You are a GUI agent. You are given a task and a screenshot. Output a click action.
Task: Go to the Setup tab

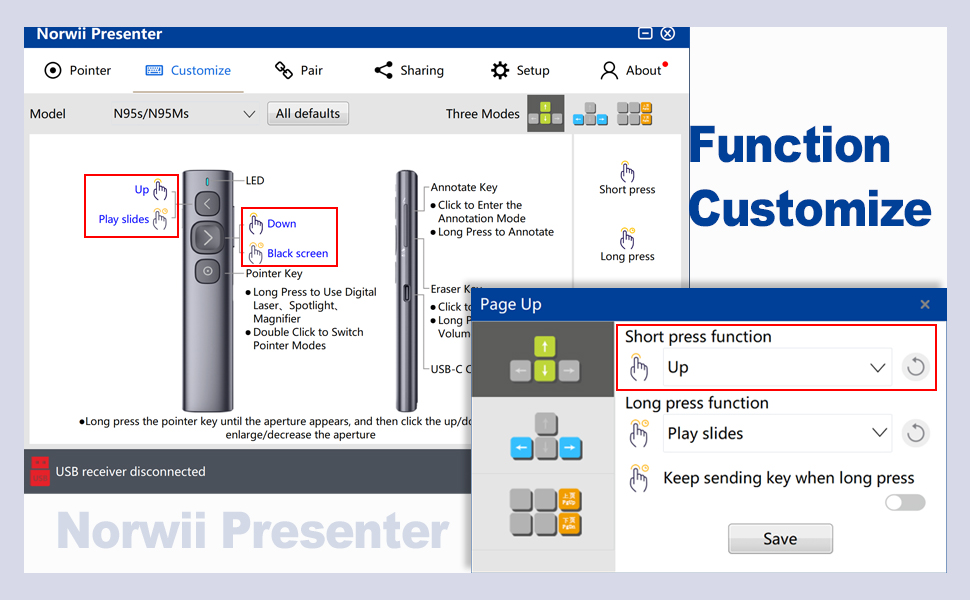(520, 71)
